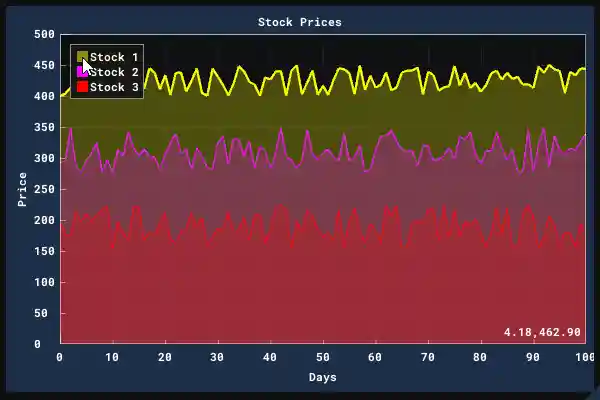This screenshot has height=400, width=600.
Task: Click the Stock 2 magenta legend swatch
Action: (82, 72)
